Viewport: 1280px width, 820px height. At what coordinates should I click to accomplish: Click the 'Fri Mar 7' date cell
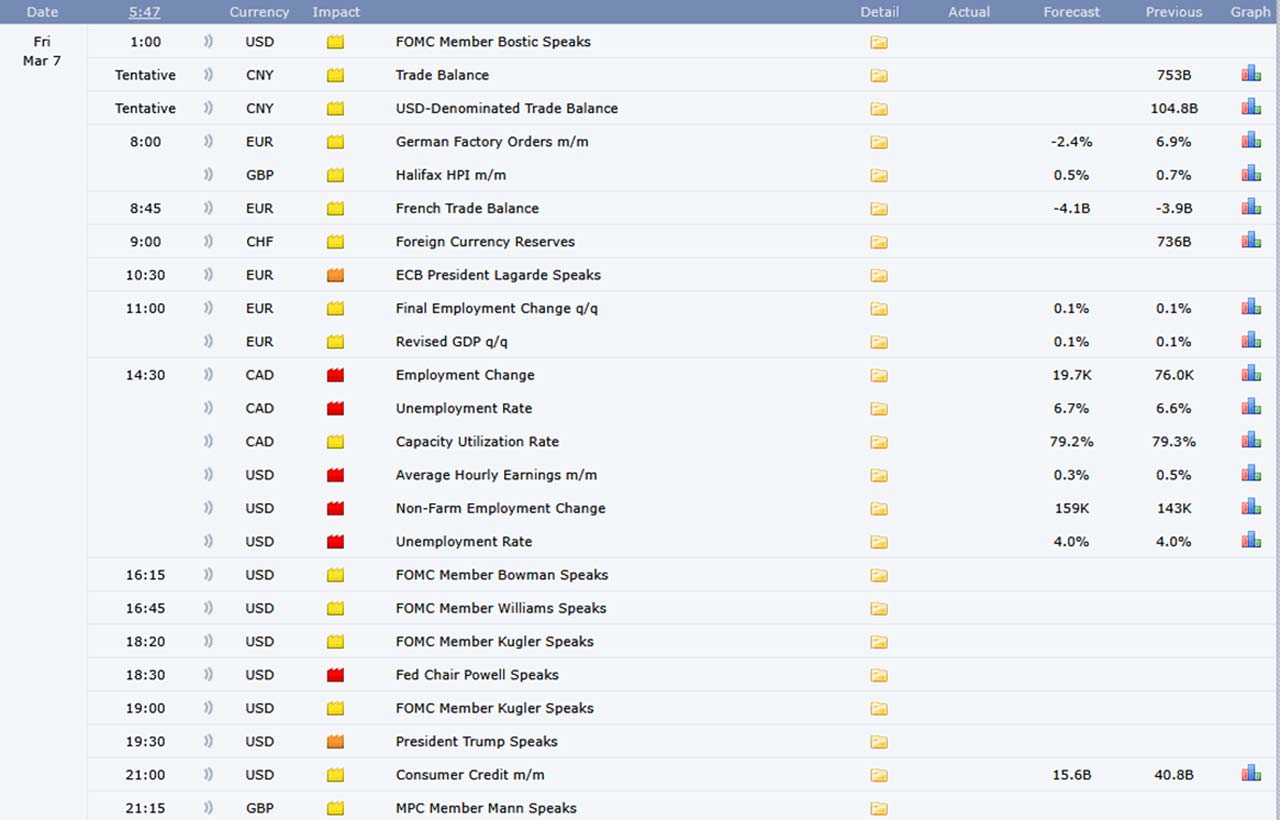42,51
